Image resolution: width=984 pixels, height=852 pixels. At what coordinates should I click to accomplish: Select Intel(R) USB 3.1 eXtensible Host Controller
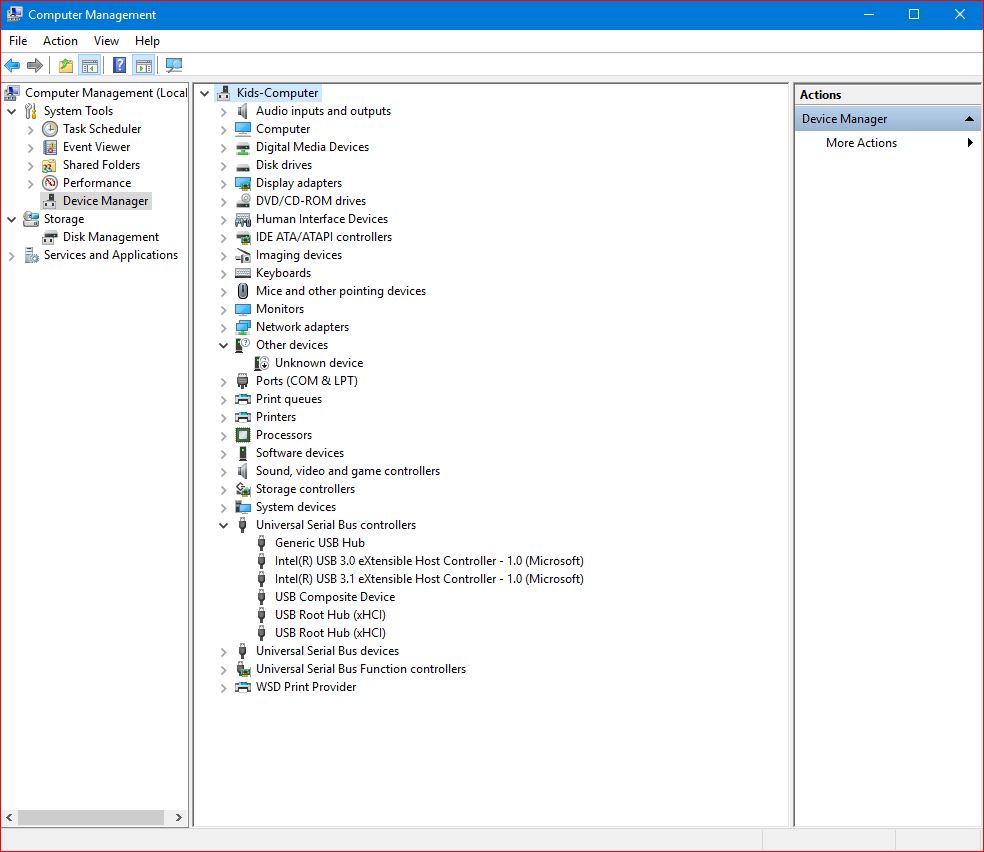[x=429, y=579]
